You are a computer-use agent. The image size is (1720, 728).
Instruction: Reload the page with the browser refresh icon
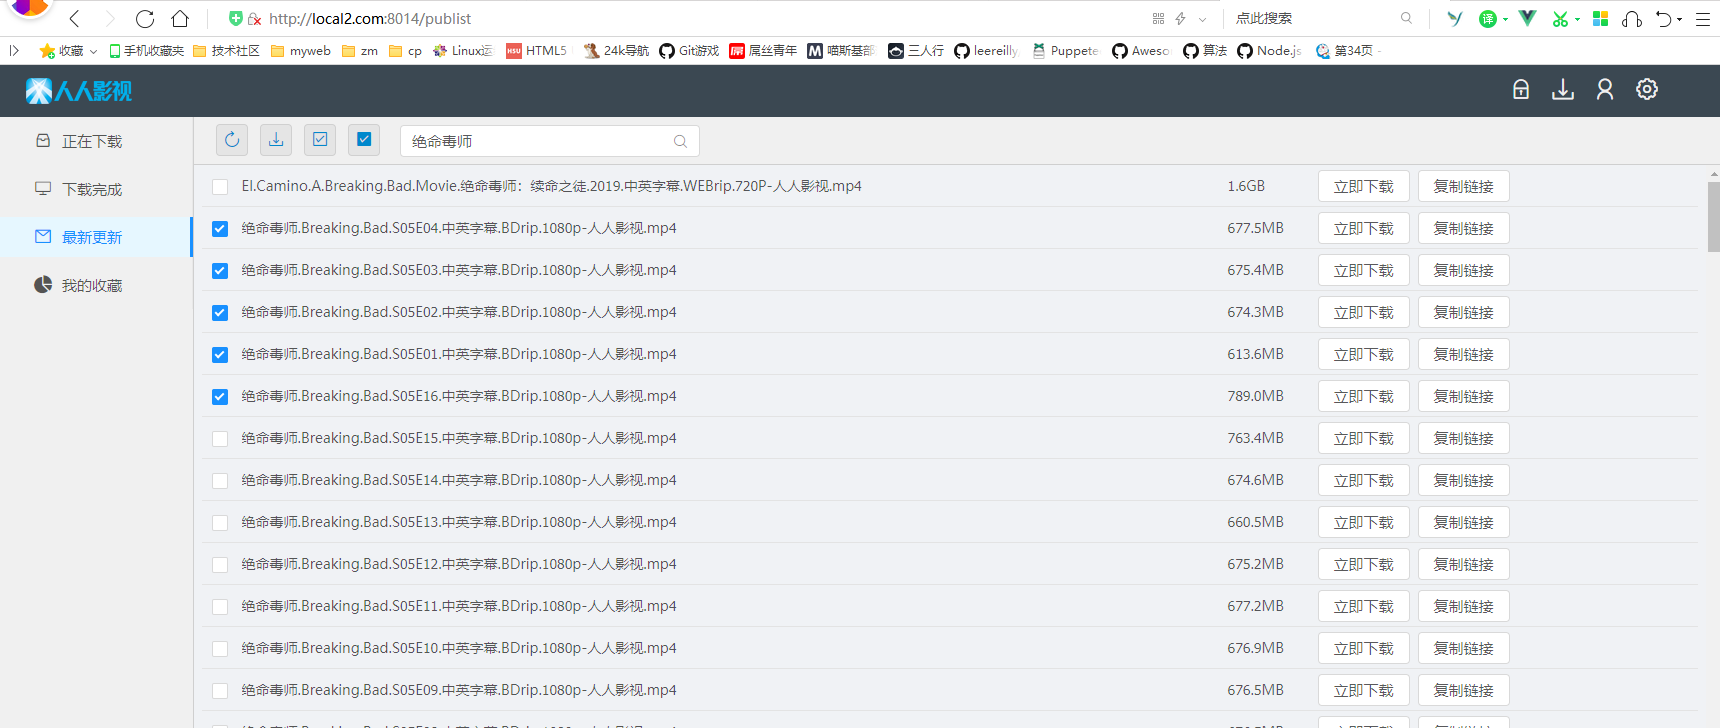pos(145,18)
